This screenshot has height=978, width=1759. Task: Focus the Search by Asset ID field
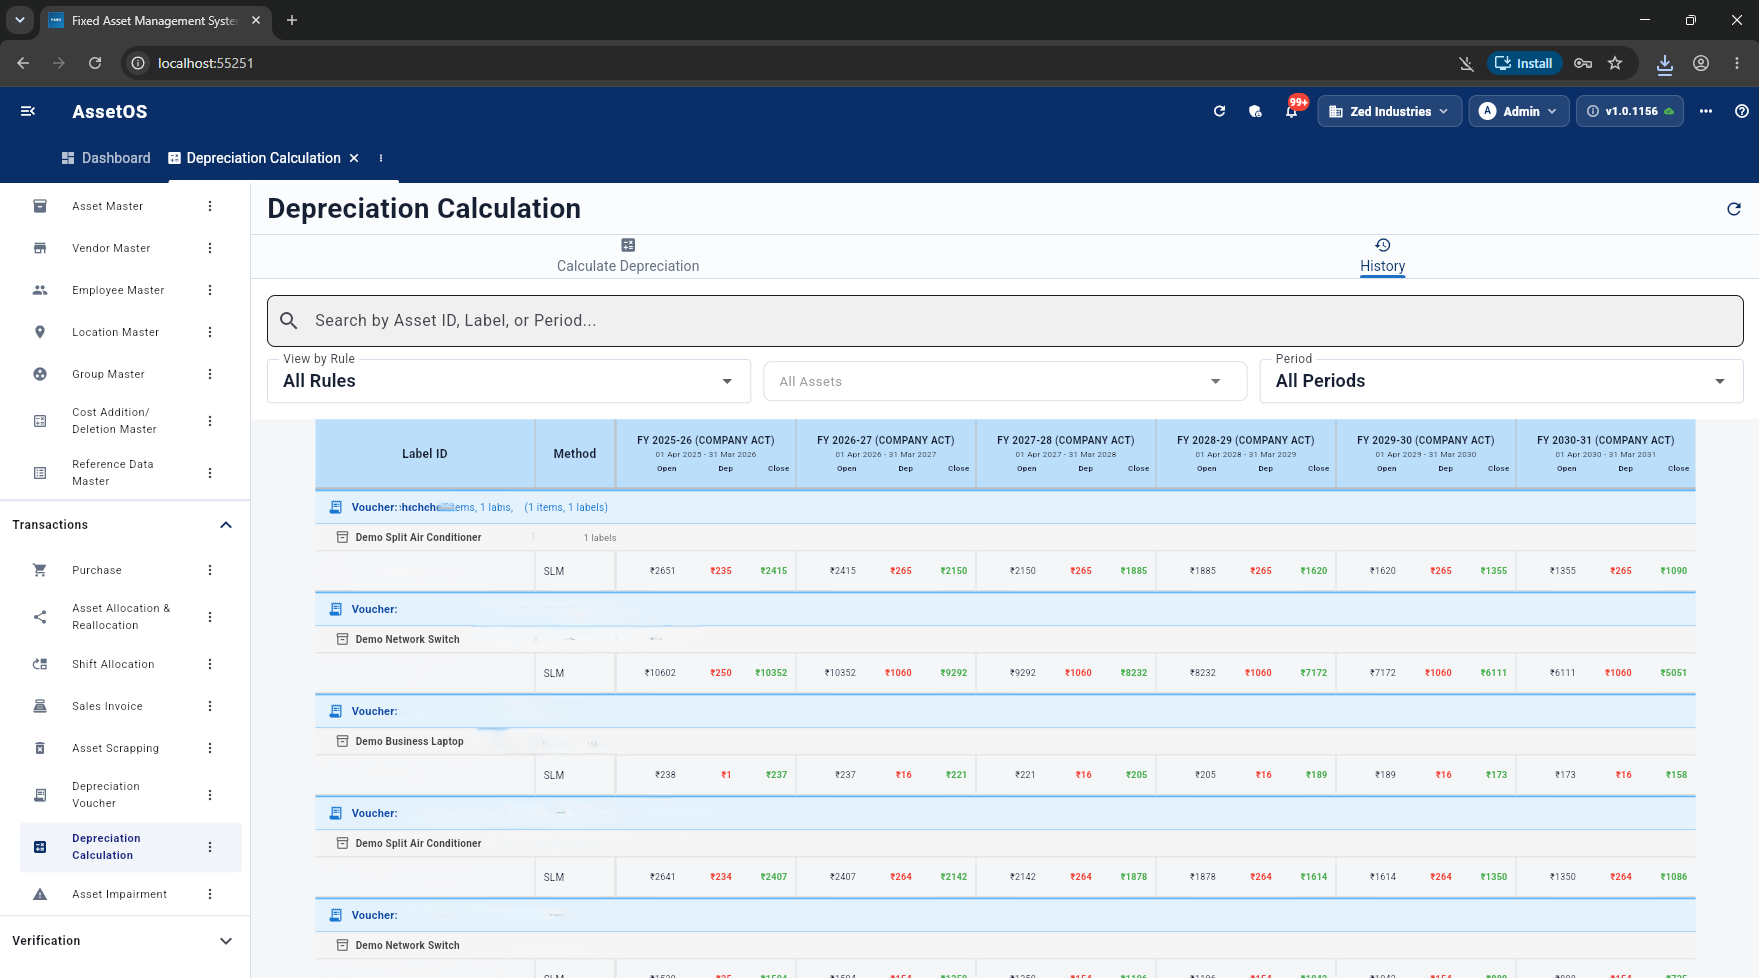pos(1005,320)
